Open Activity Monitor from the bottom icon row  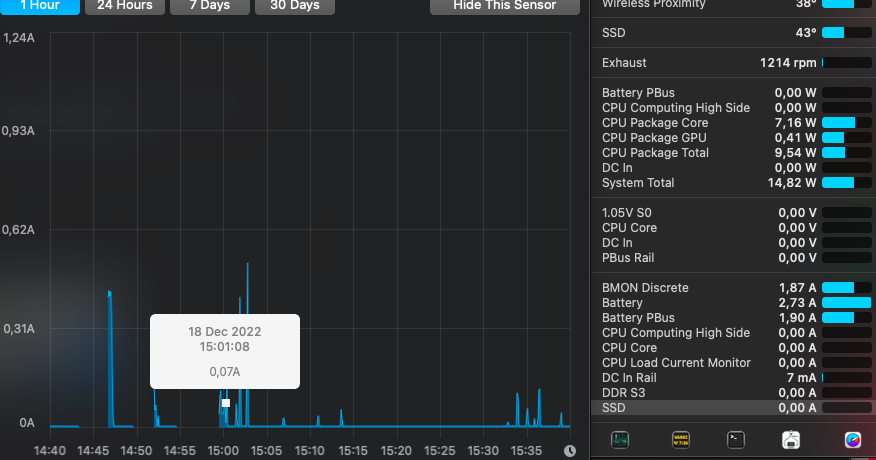click(x=620, y=440)
